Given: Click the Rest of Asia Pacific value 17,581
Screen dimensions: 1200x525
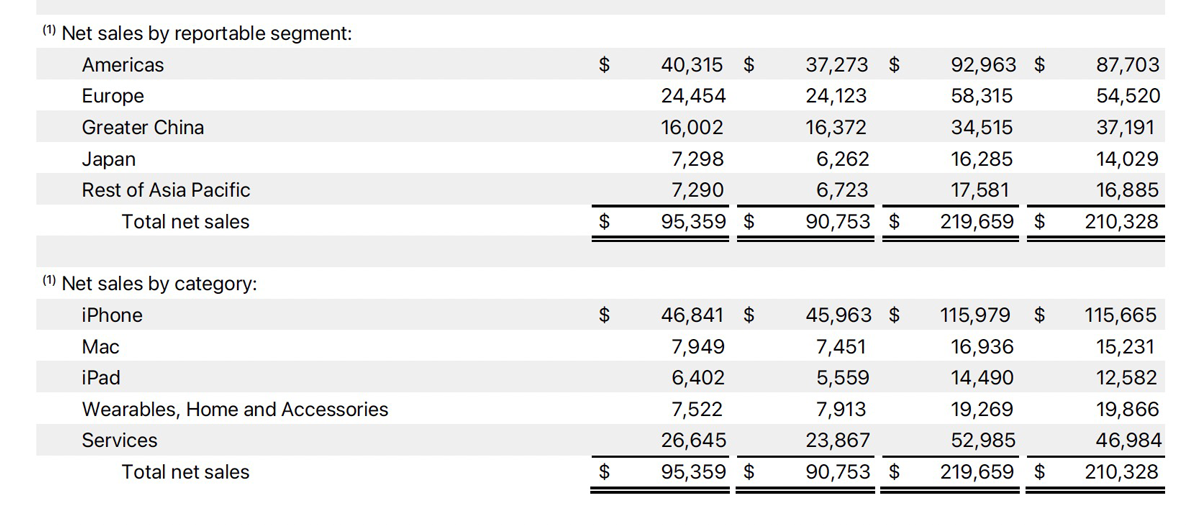Looking at the screenshot, I should (x=981, y=190).
